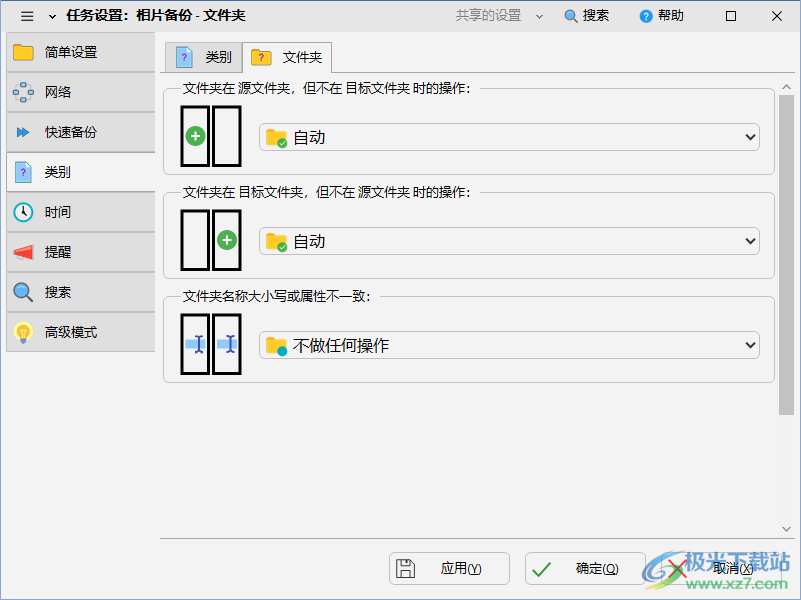Click the vertical scrollbar thumb
This screenshot has height=600, width=801.
(x=786, y=255)
